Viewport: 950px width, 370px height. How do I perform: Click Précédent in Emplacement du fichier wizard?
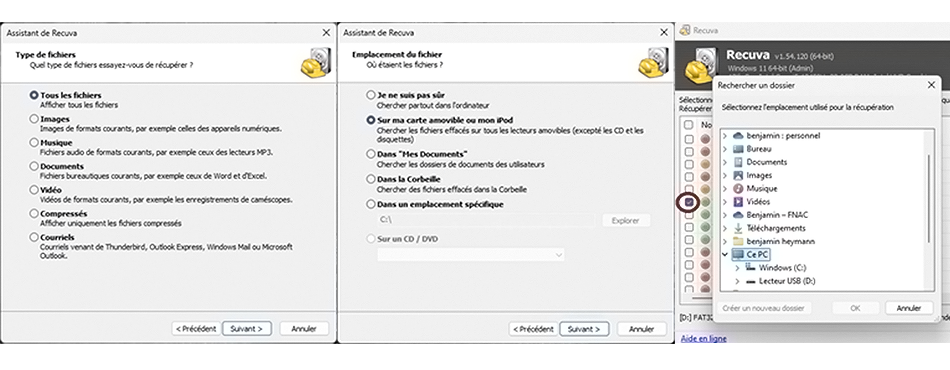coord(533,329)
